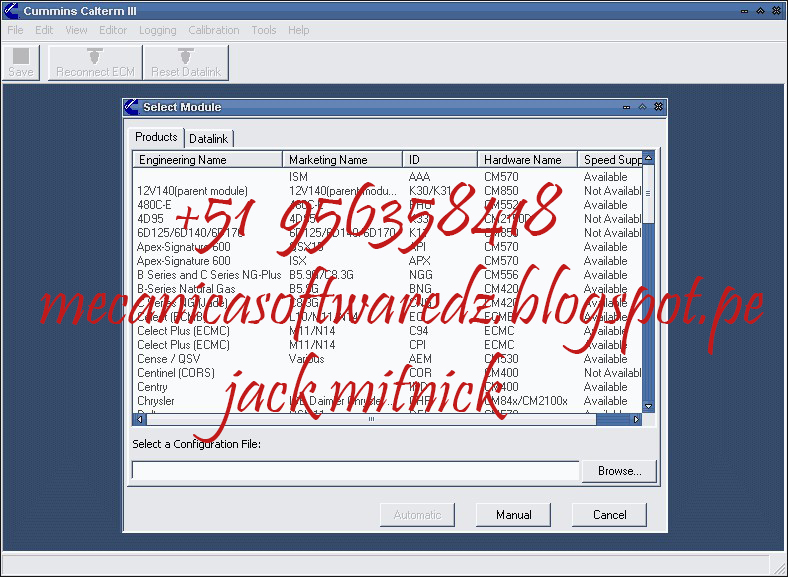The width and height of the screenshot is (788, 577).
Task: Open the Edit menu
Action: (x=44, y=30)
